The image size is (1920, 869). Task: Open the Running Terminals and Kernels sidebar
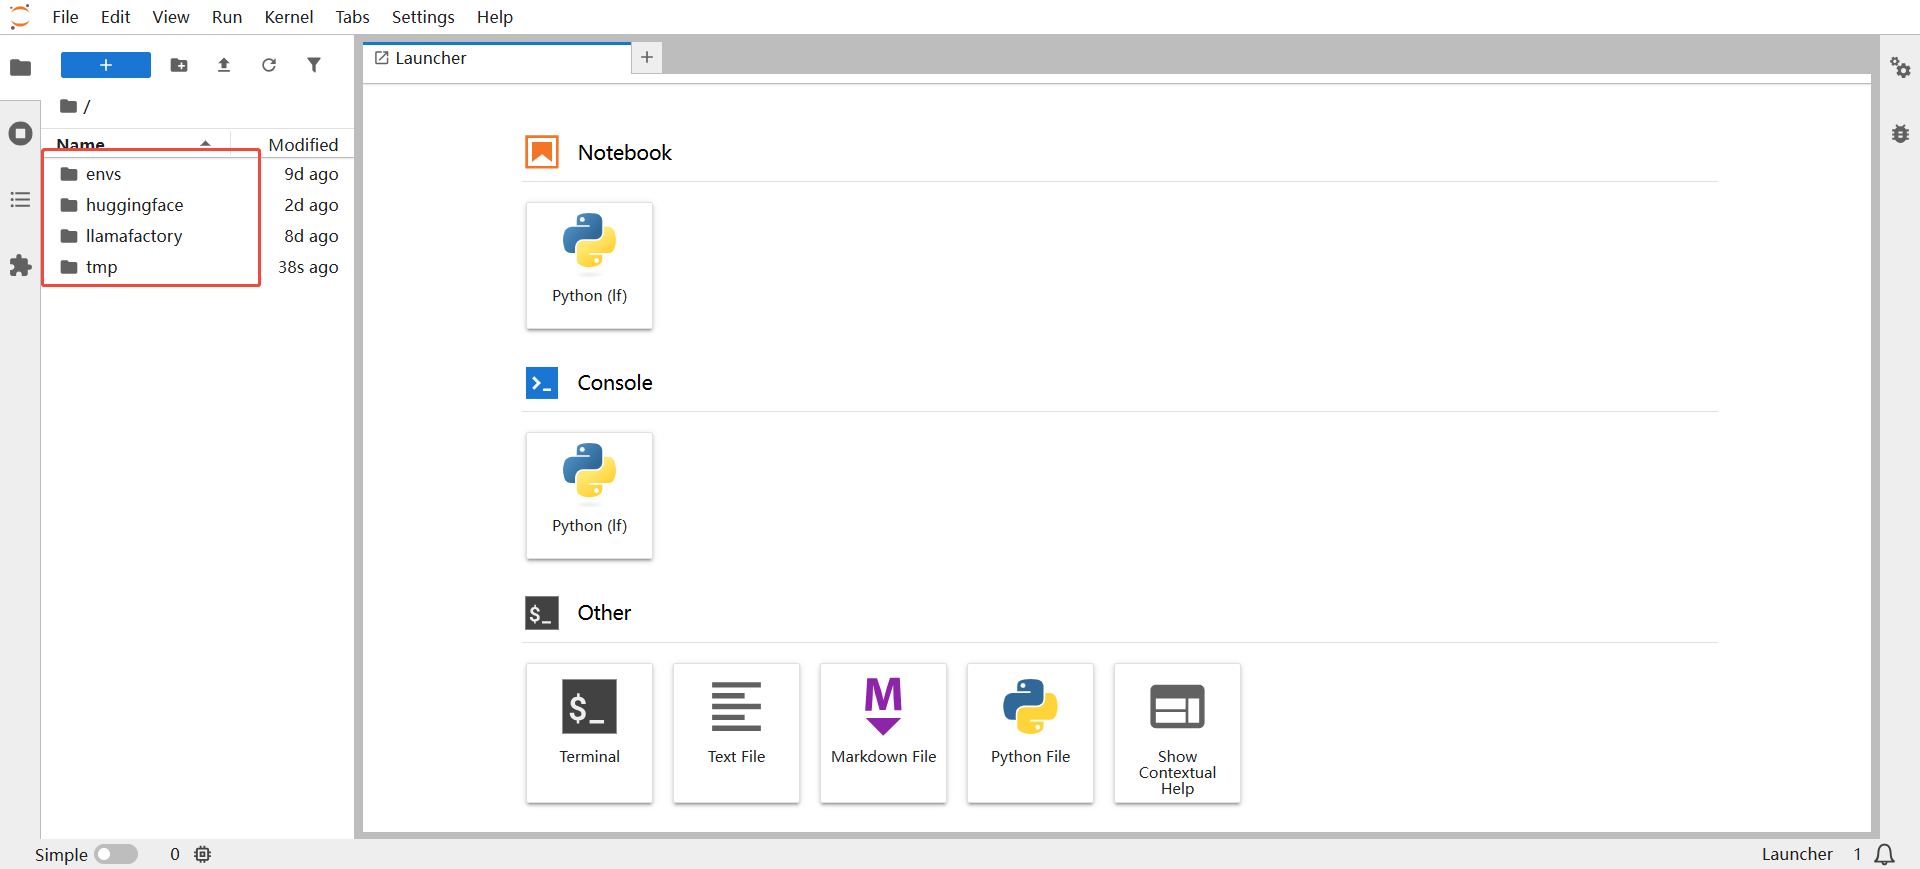[x=20, y=134]
